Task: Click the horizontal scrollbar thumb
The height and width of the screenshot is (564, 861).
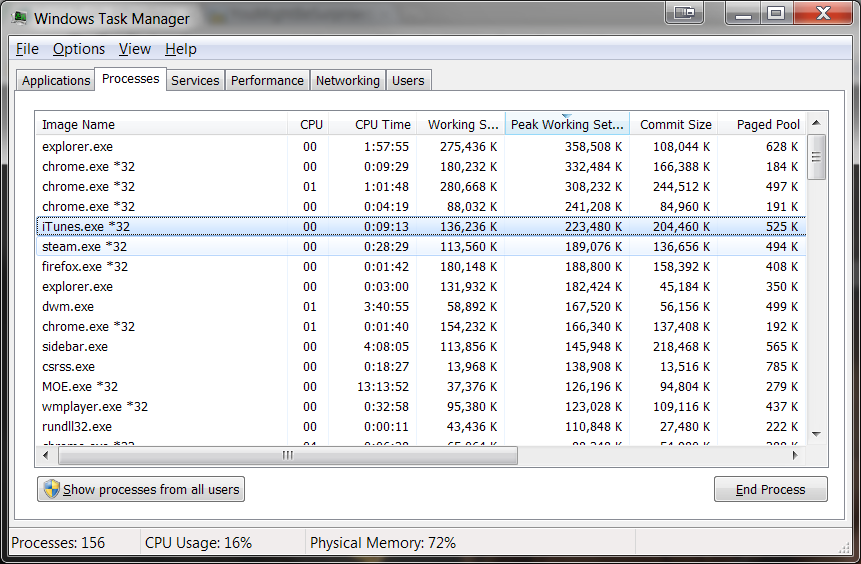Action: point(288,455)
